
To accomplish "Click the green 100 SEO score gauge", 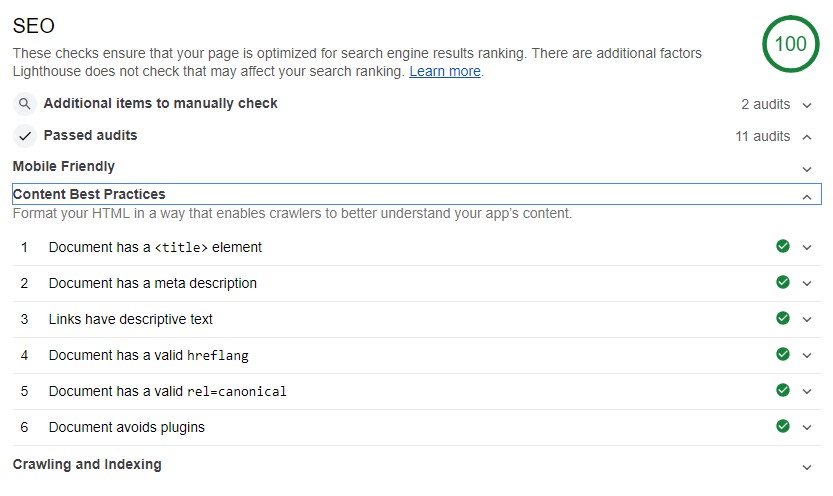I will [790, 44].
